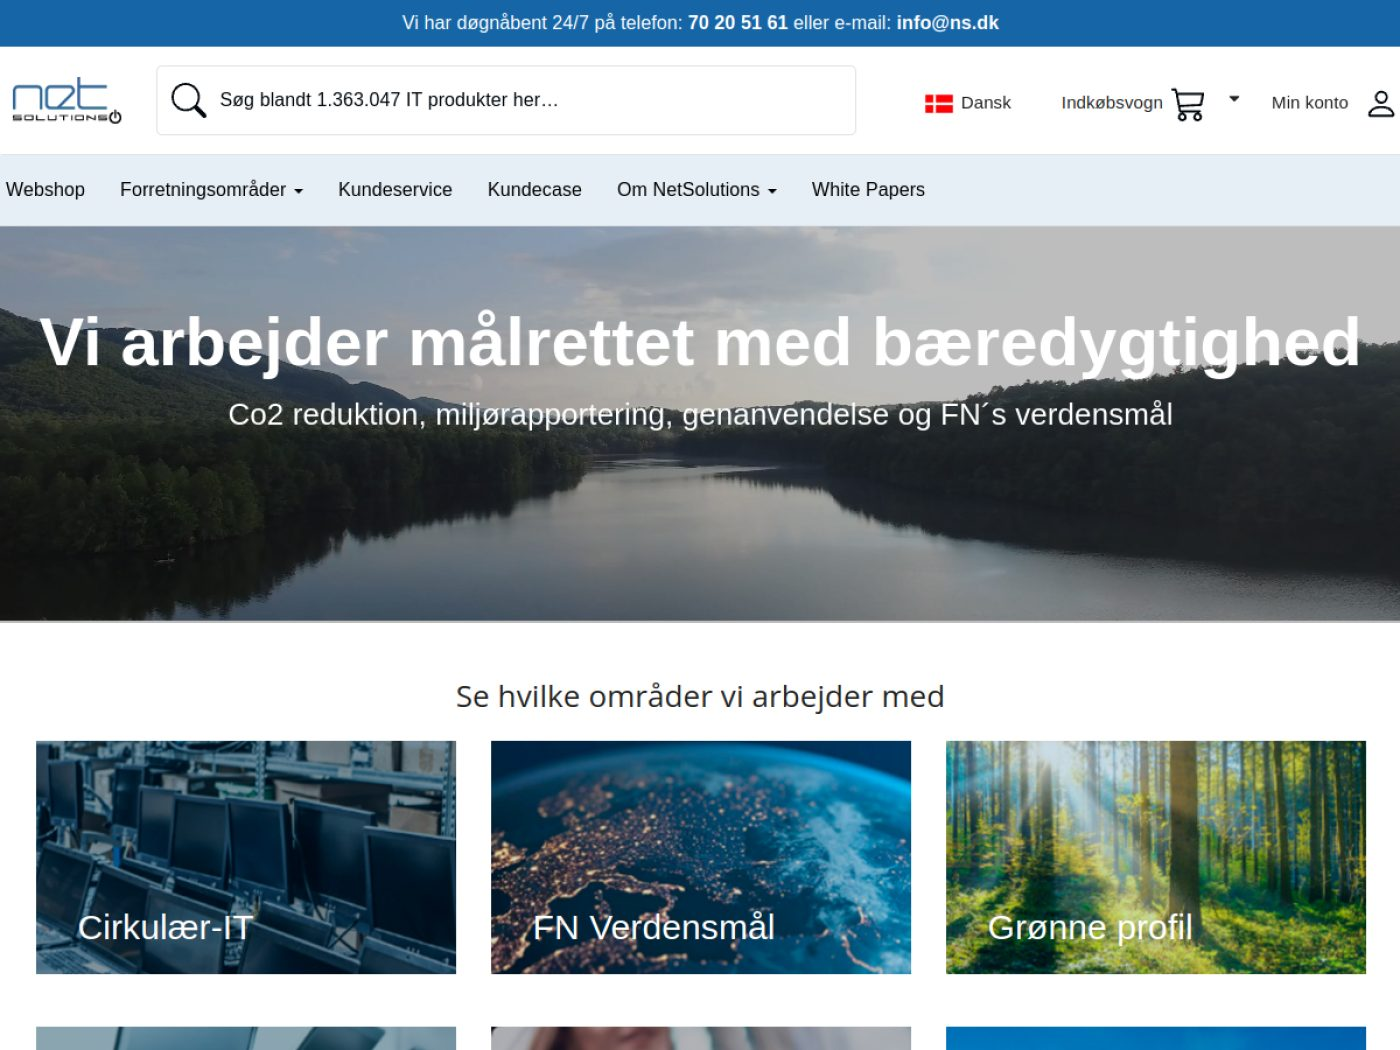Go to Kundeservice page

pos(395,190)
